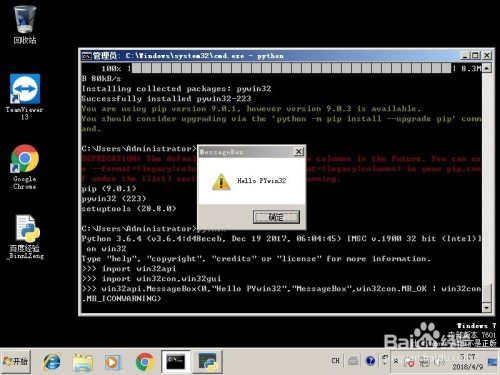Click the Show Desktop tray icon

(x=492, y=362)
